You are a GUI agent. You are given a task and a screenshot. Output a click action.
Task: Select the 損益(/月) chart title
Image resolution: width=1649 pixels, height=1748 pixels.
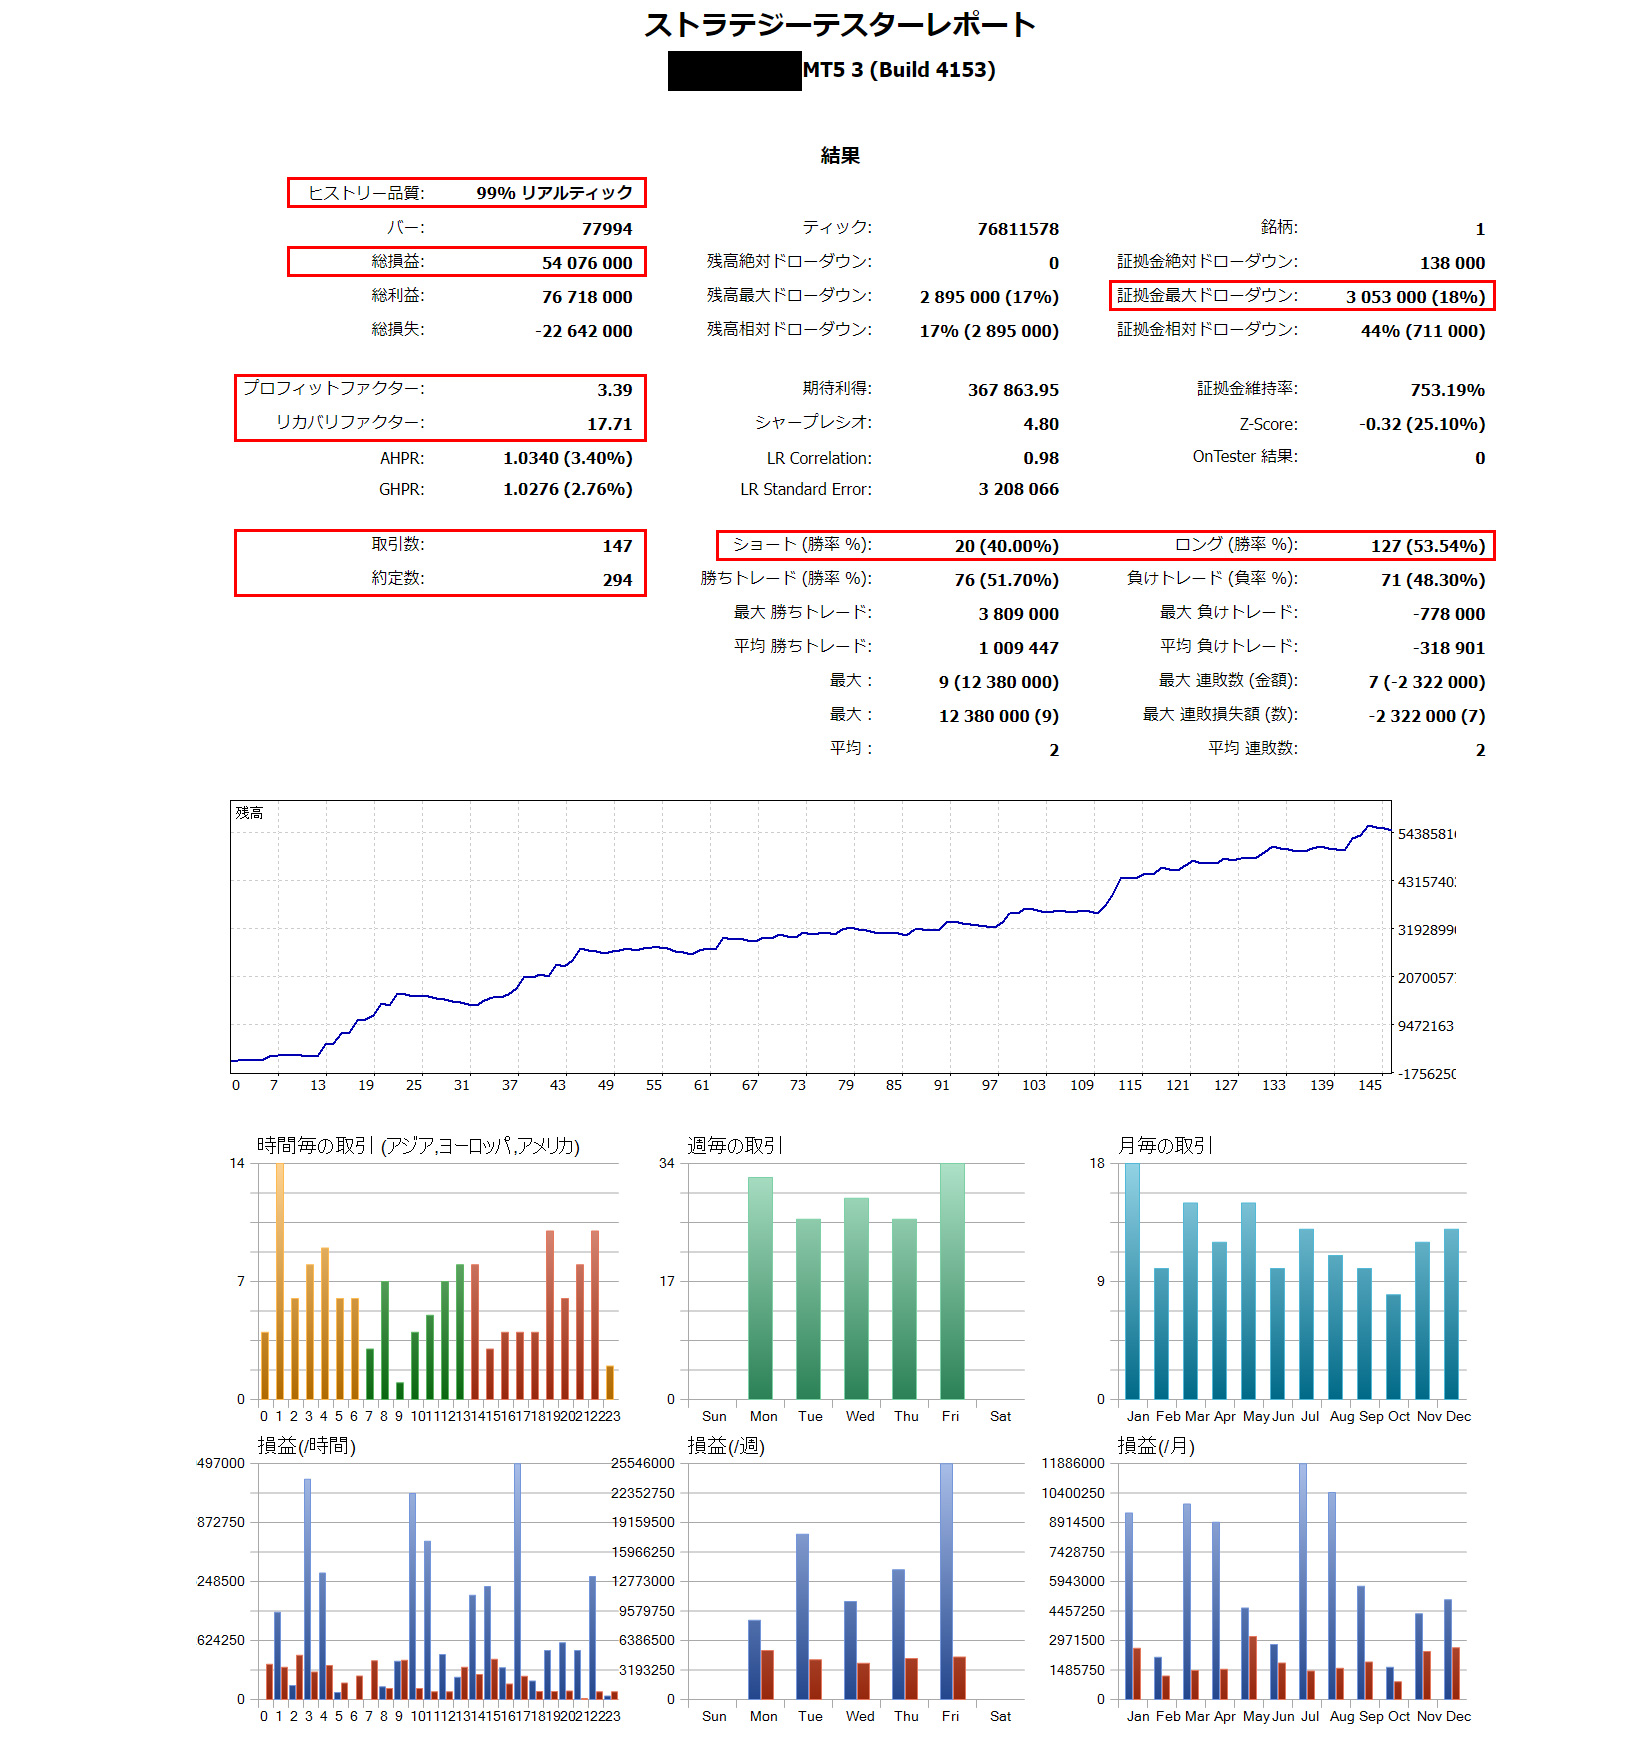pyautogui.click(x=1156, y=1446)
